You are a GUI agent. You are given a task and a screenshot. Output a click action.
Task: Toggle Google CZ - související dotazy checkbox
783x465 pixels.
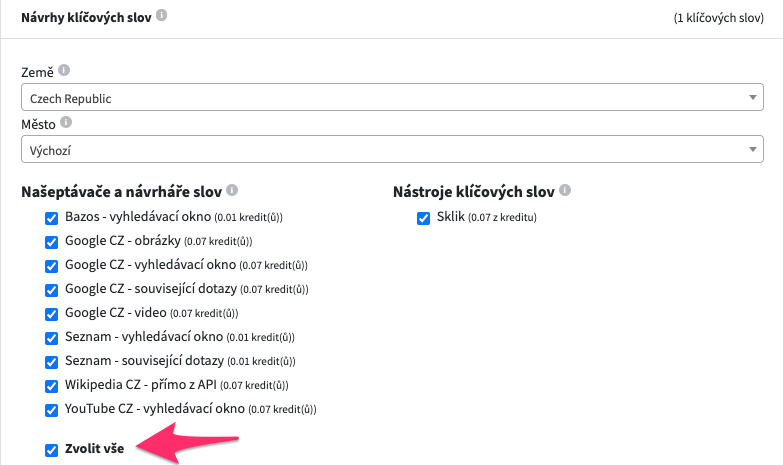pos(51,290)
